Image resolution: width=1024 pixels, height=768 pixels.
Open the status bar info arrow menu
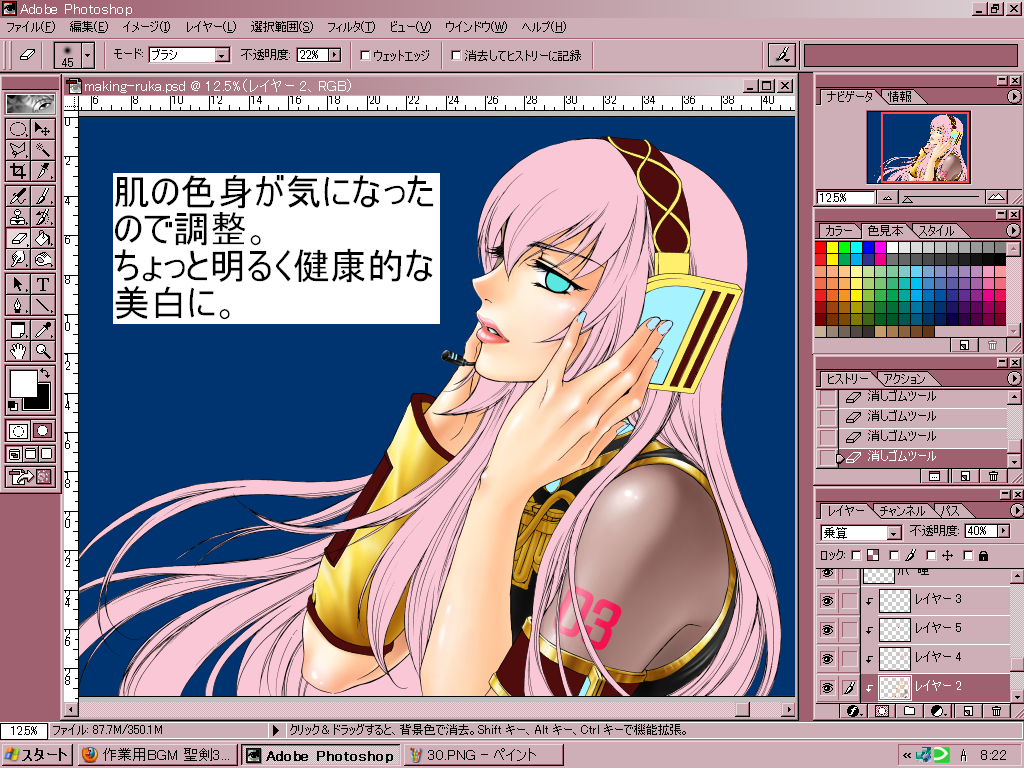click(x=276, y=730)
